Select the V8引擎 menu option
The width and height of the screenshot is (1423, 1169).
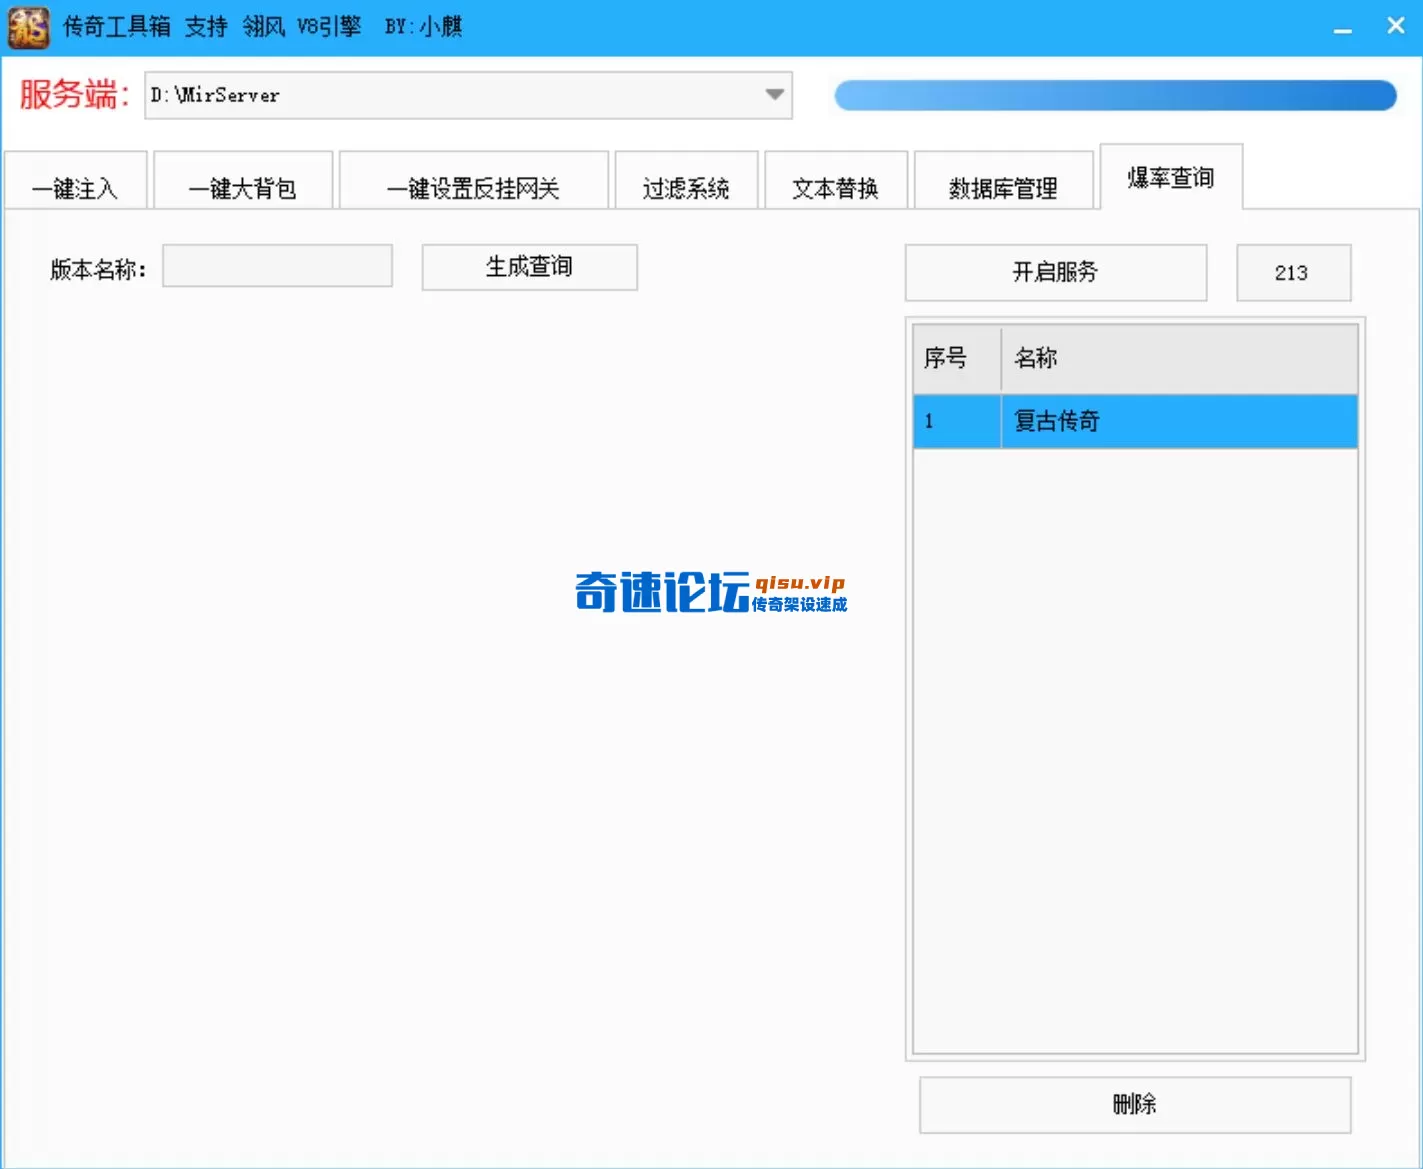tap(330, 26)
